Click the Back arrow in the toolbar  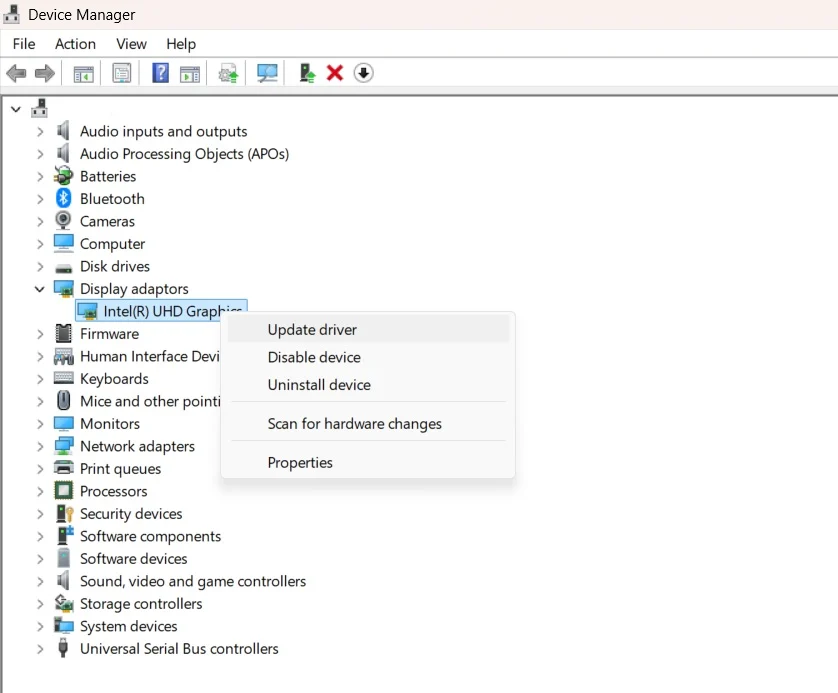click(x=16, y=73)
